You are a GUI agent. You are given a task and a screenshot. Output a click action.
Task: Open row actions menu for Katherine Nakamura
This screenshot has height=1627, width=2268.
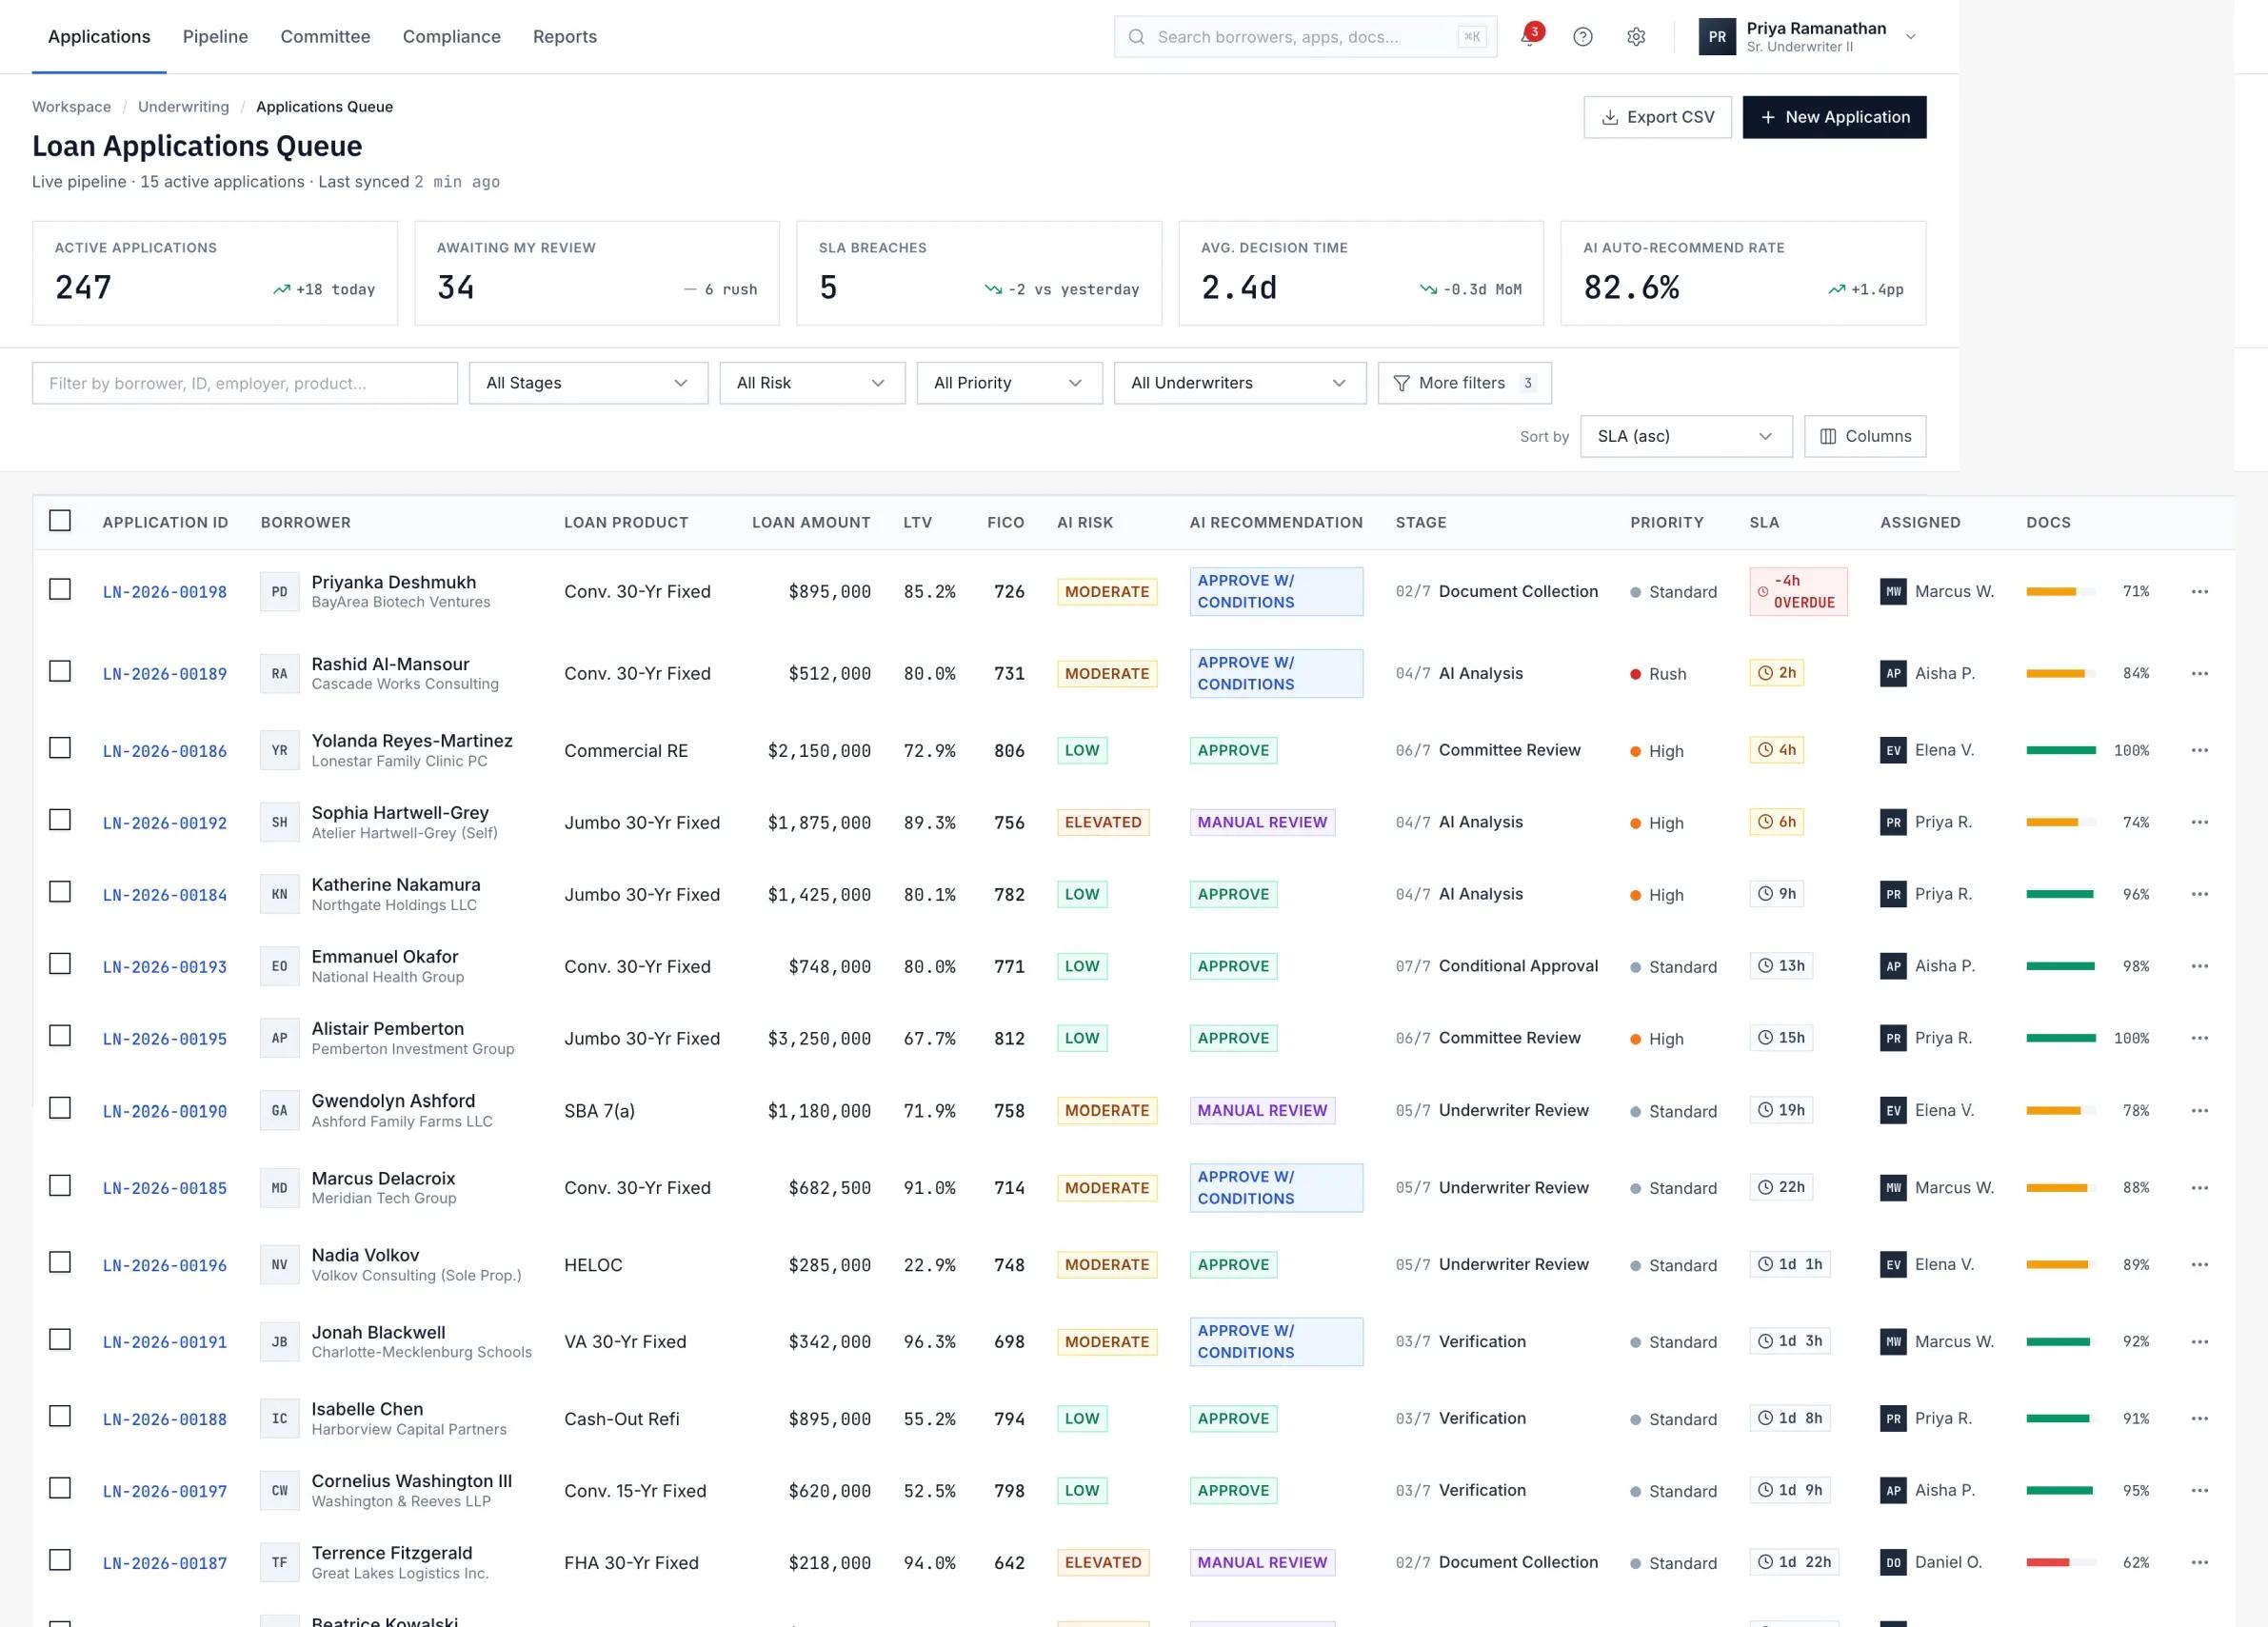click(2199, 894)
